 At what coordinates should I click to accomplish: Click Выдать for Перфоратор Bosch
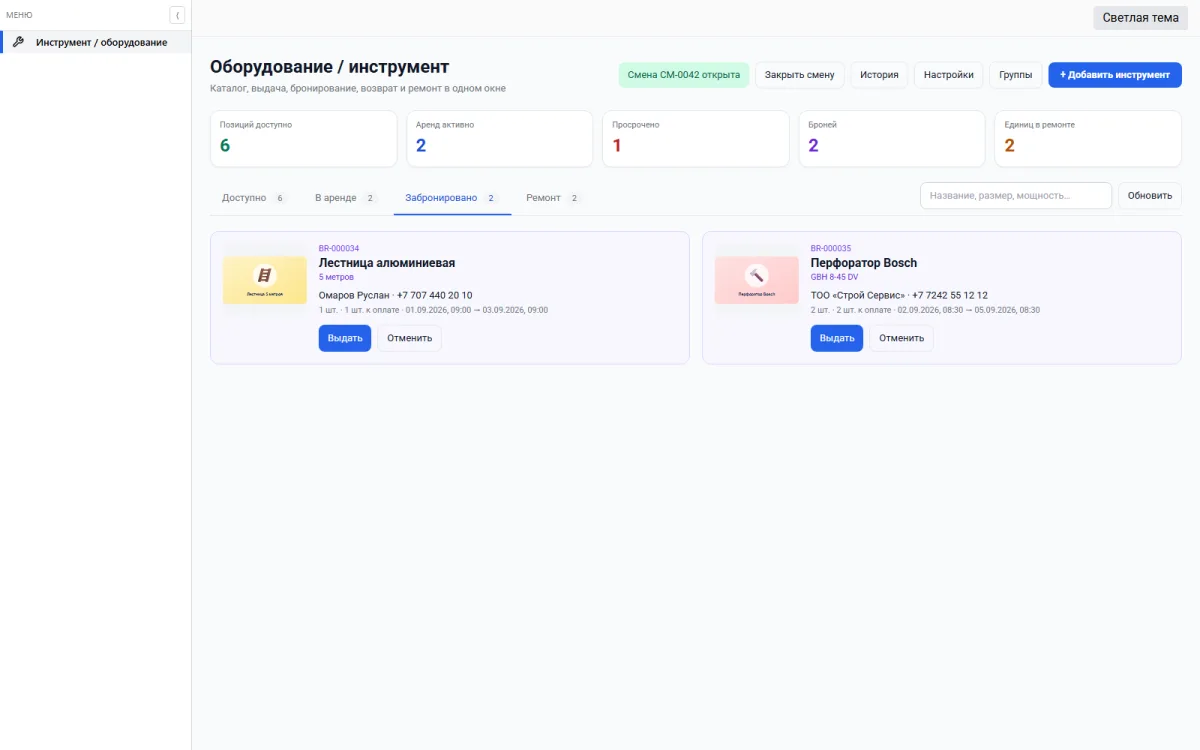837,338
